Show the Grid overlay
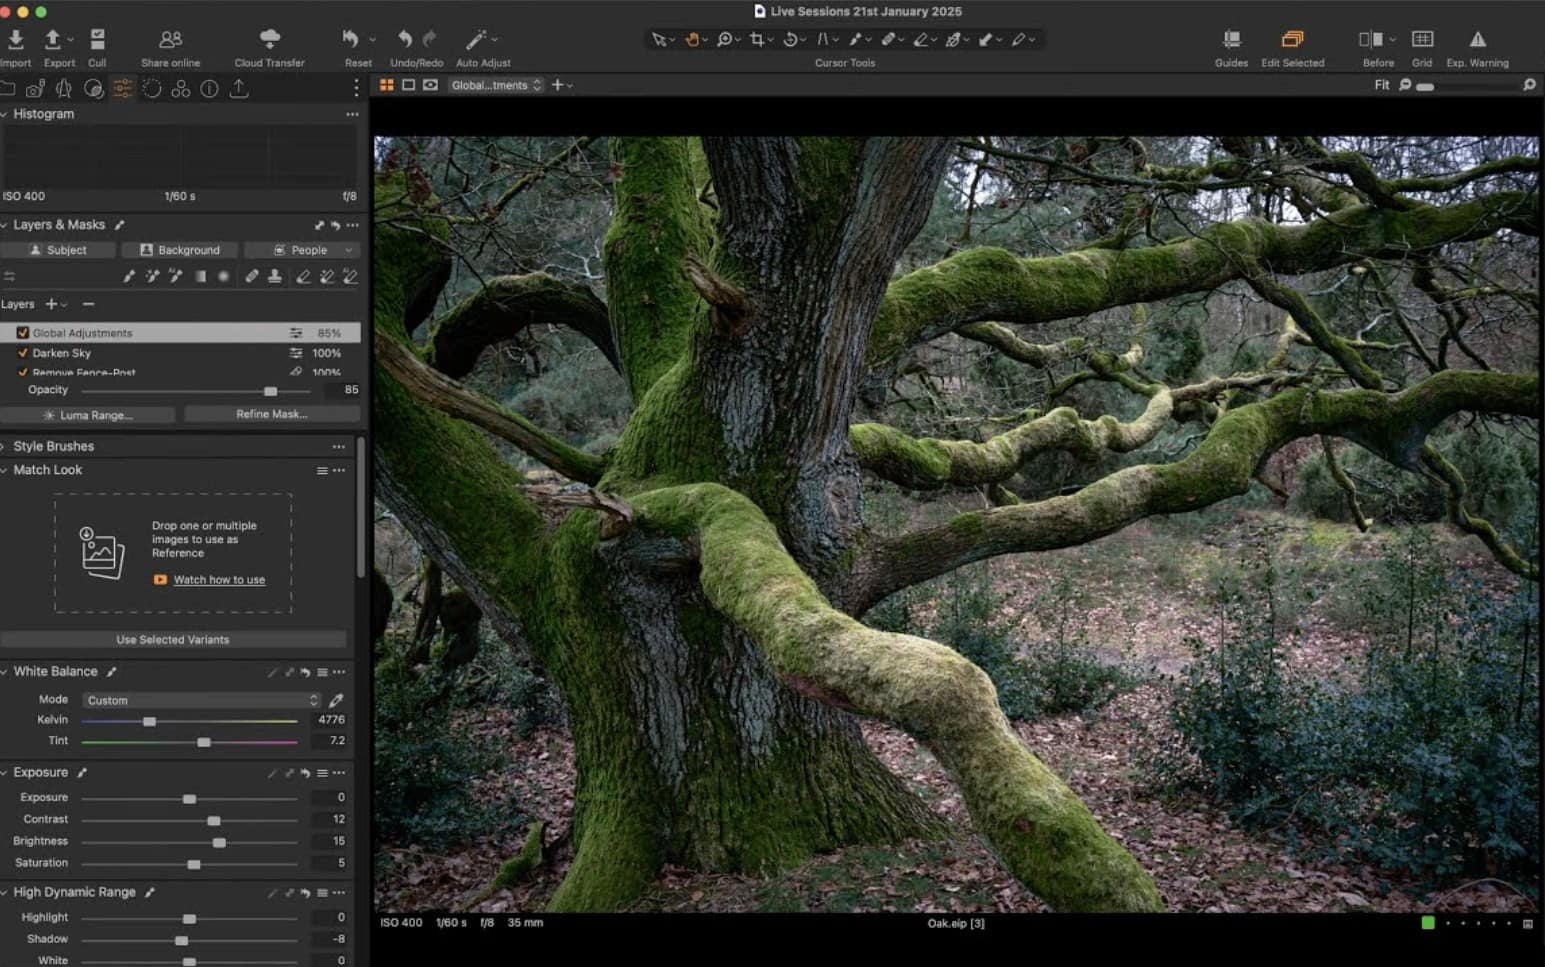The width and height of the screenshot is (1545, 967). pos(1421,40)
